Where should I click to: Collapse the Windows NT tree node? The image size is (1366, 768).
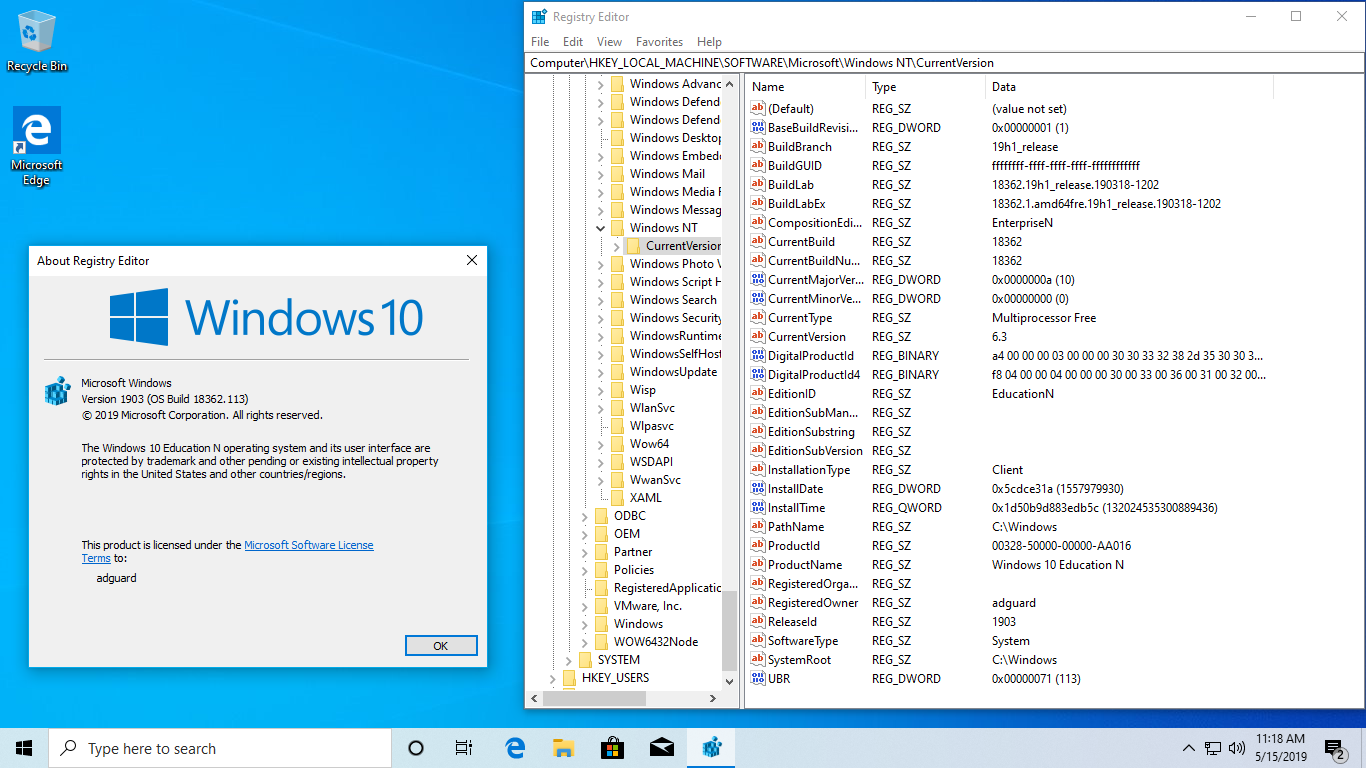(x=601, y=228)
